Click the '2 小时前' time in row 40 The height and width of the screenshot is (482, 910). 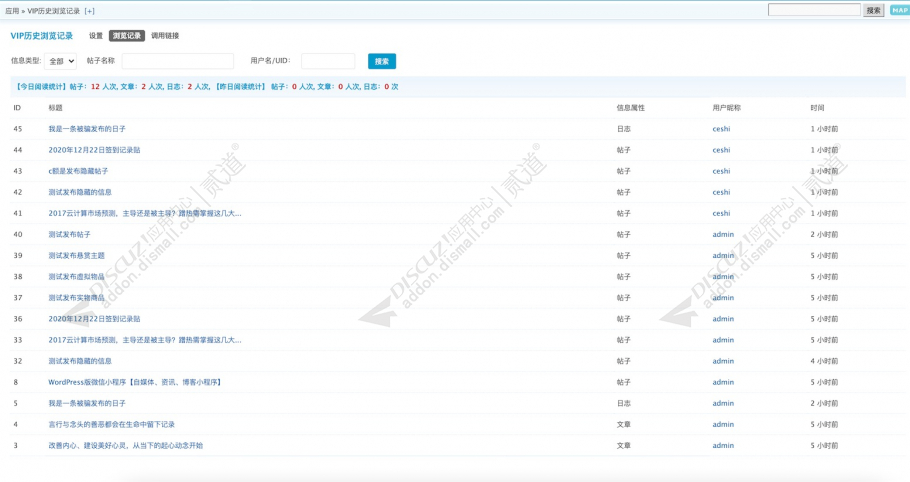(x=824, y=234)
